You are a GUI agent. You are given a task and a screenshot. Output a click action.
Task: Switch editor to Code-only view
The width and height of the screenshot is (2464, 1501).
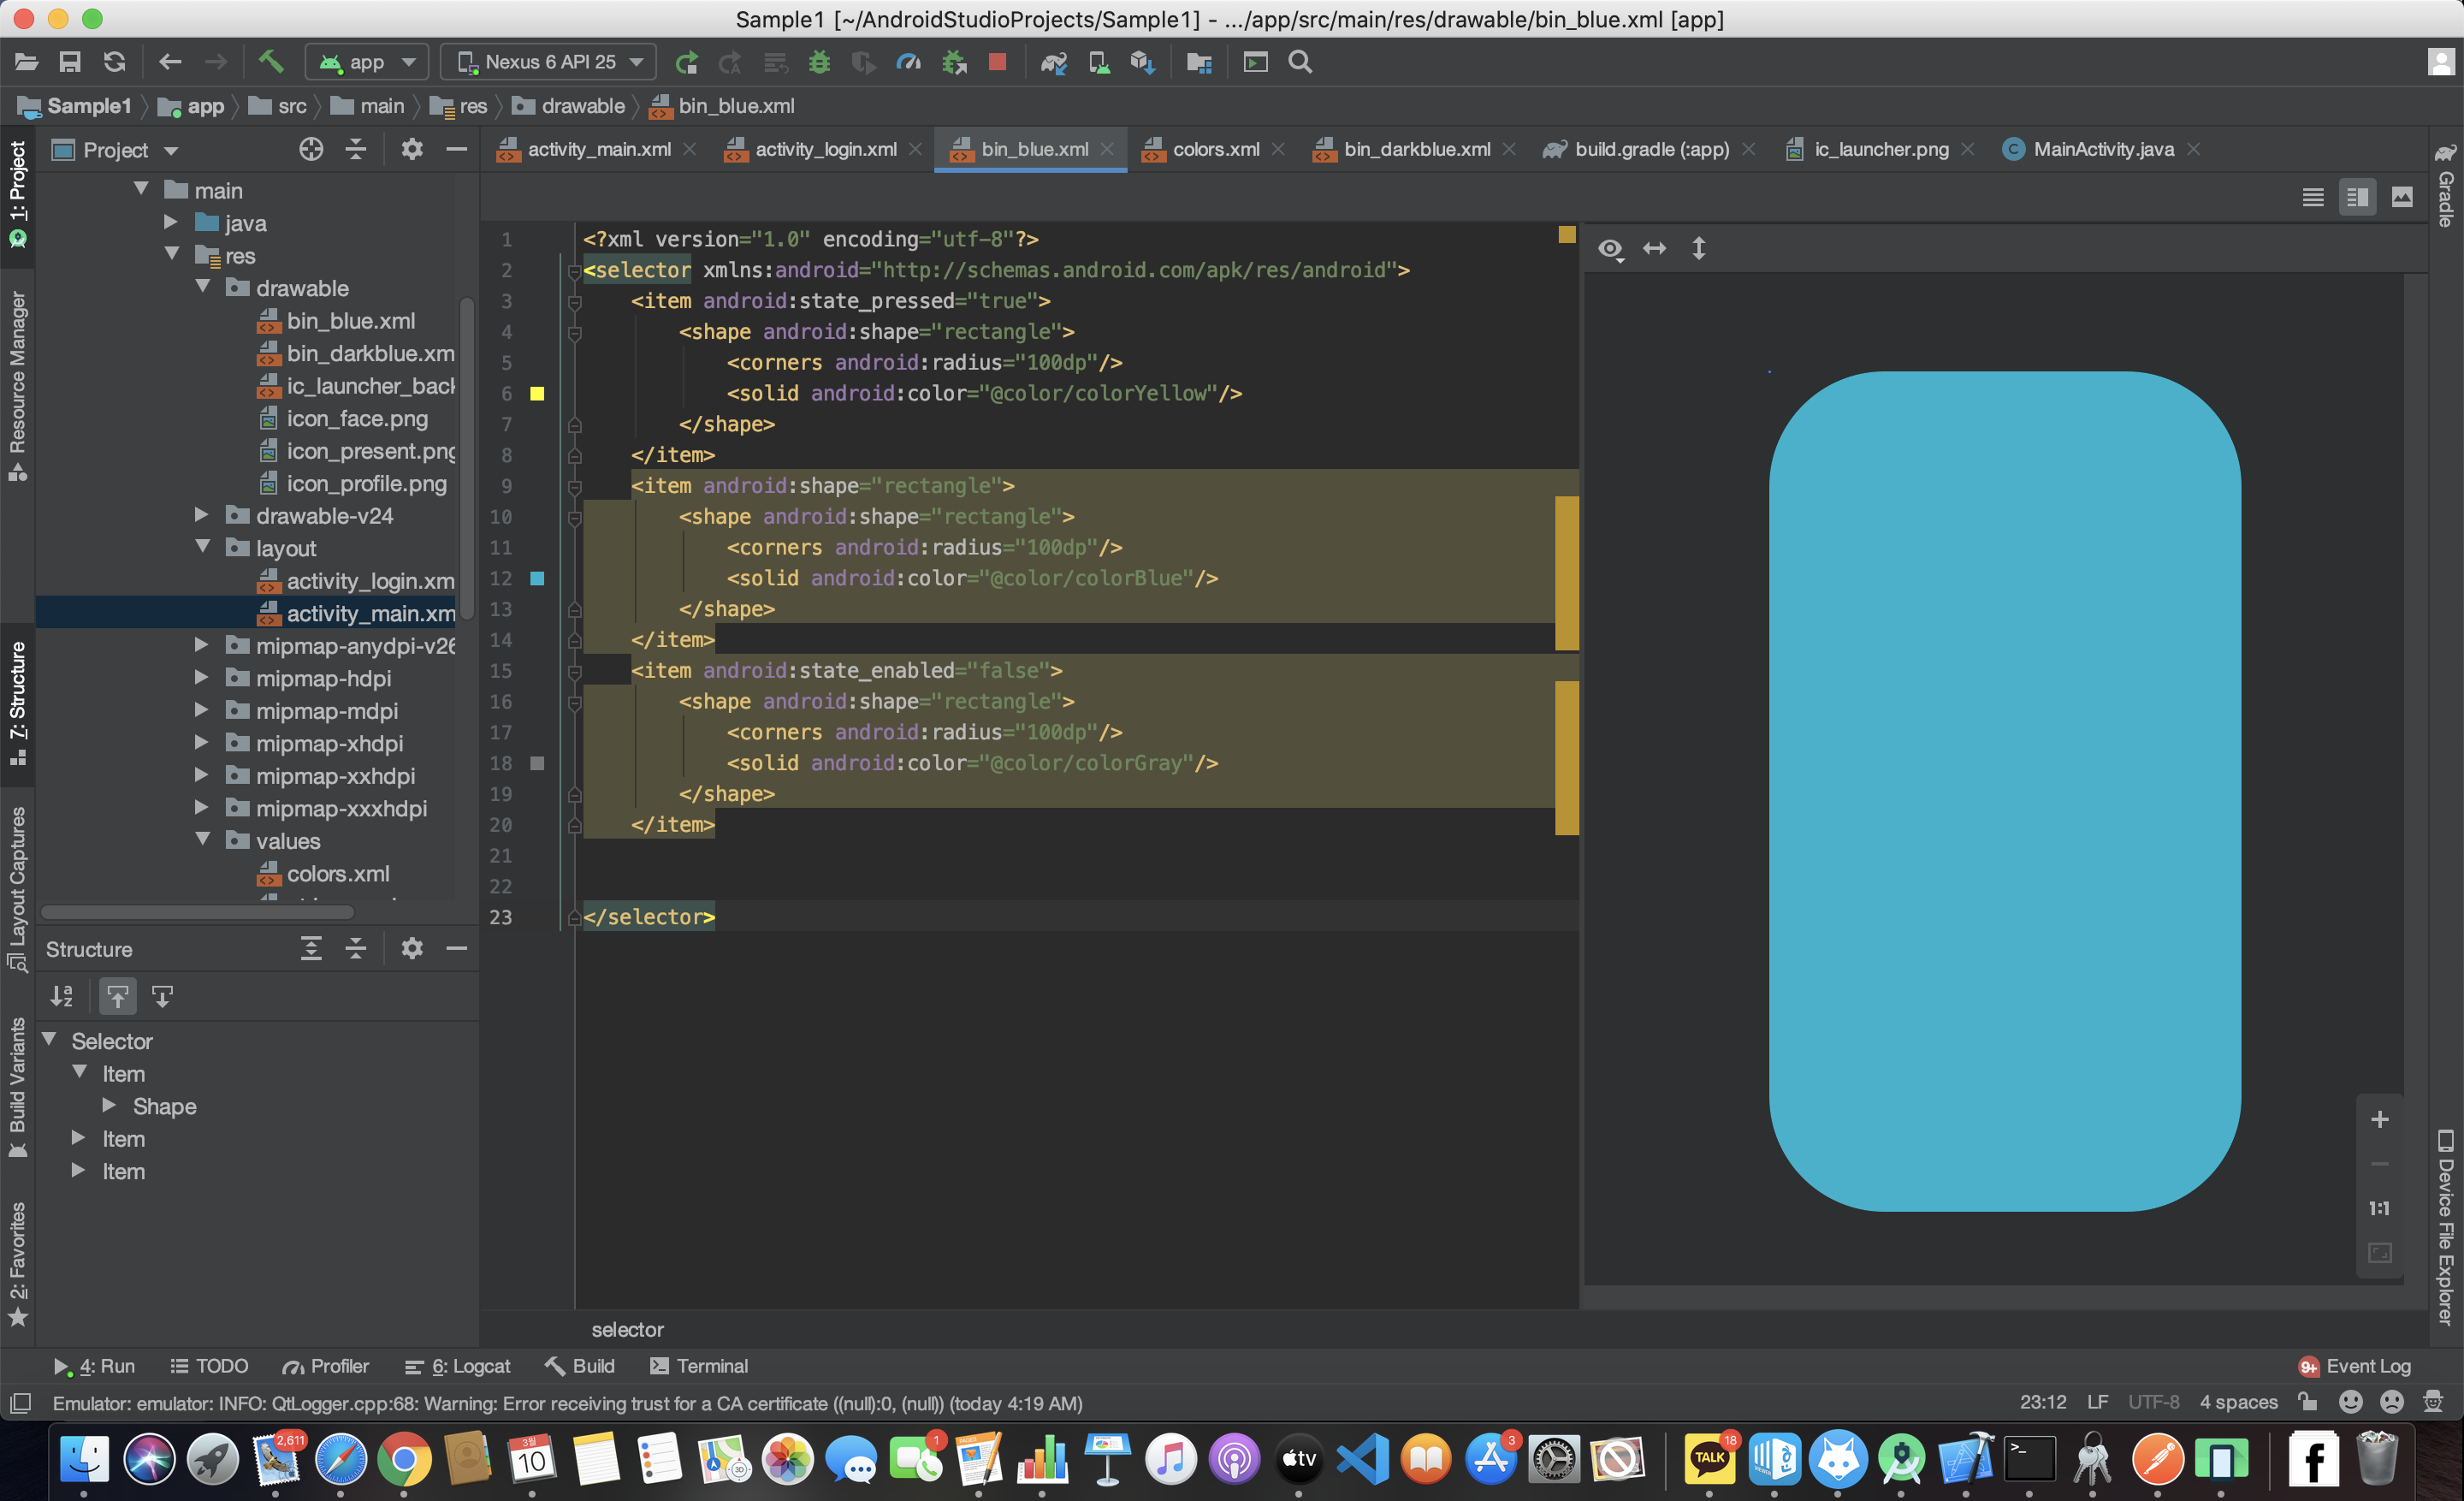[x=2312, y=197]
